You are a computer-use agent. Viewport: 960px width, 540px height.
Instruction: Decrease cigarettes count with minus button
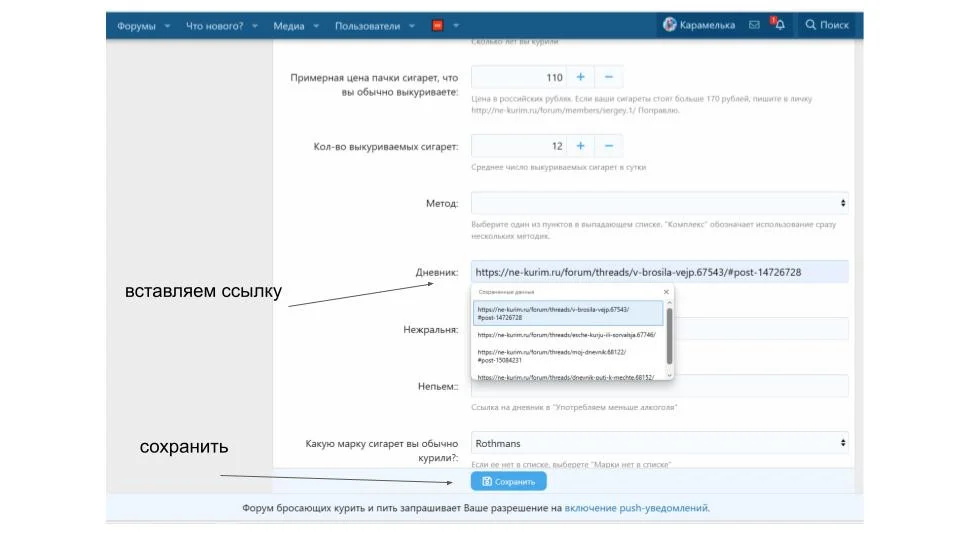point(609,146)
